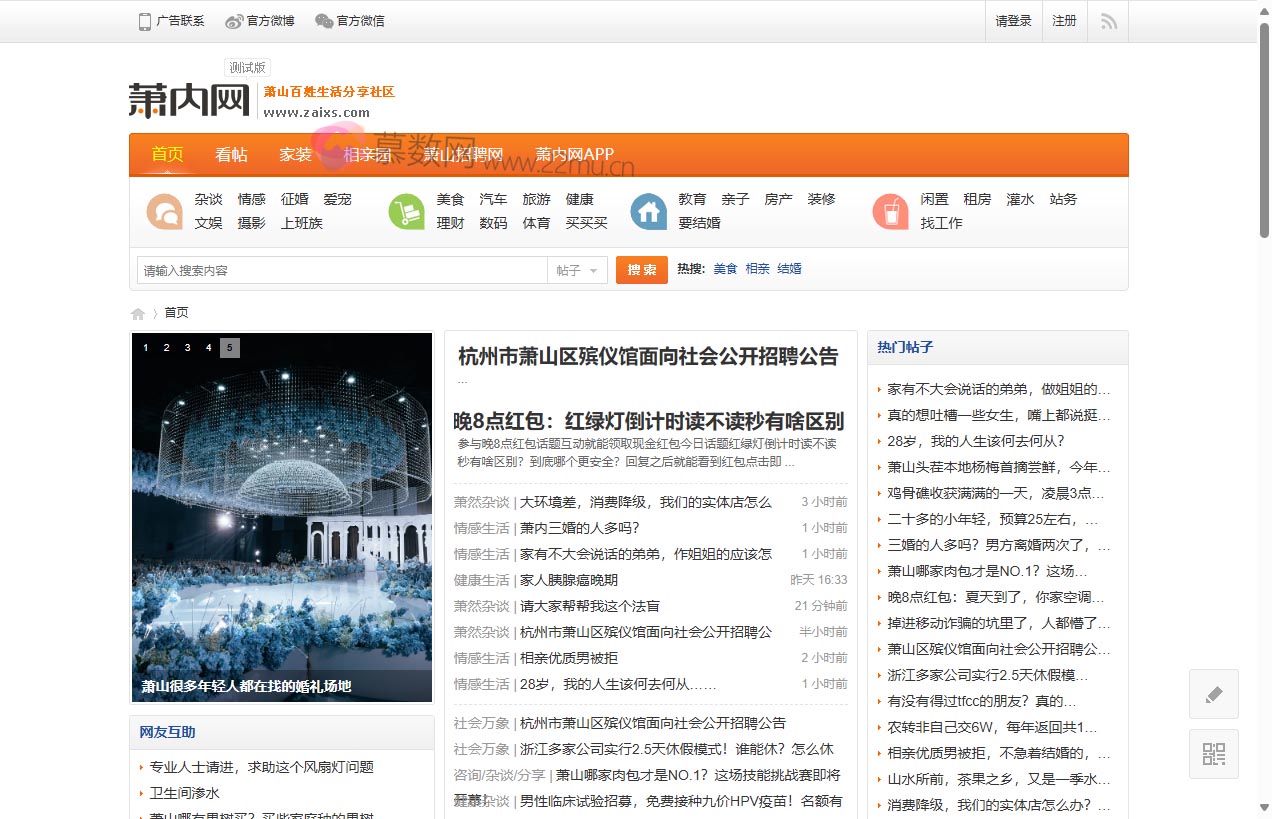Image resolution: width=1272 pixels, height=819 pixels.
Task: Show the QR code via the floating icon
Action: (x=1213, y=754)
